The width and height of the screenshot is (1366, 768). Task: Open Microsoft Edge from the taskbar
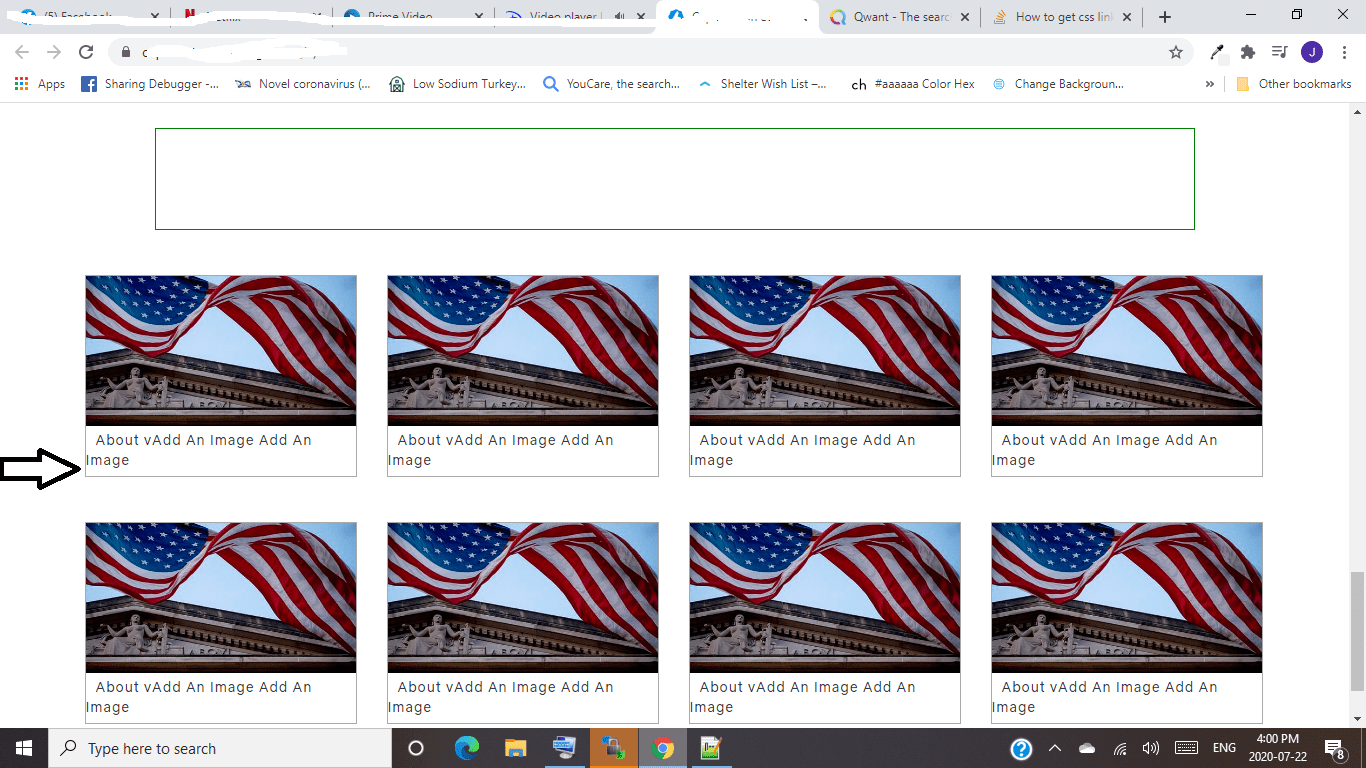click(466, 748)
